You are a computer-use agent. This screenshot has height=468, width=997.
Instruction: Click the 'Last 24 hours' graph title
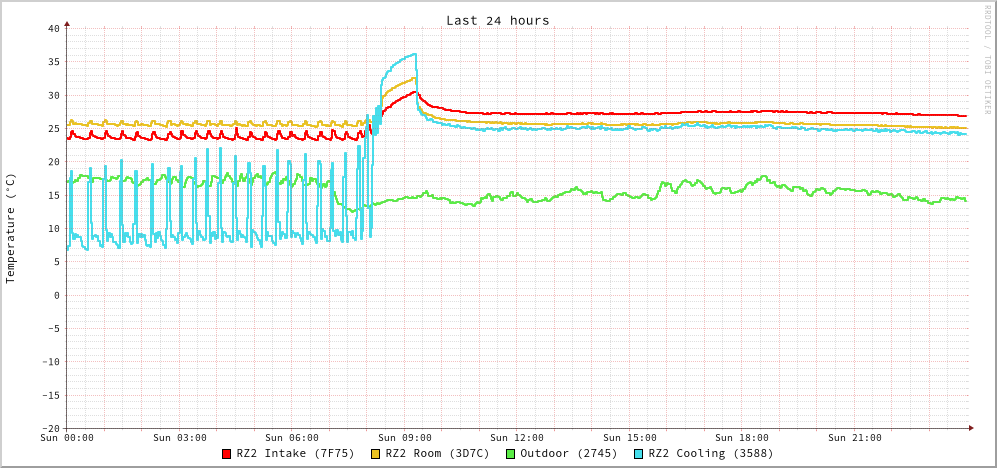click(497, 20)
